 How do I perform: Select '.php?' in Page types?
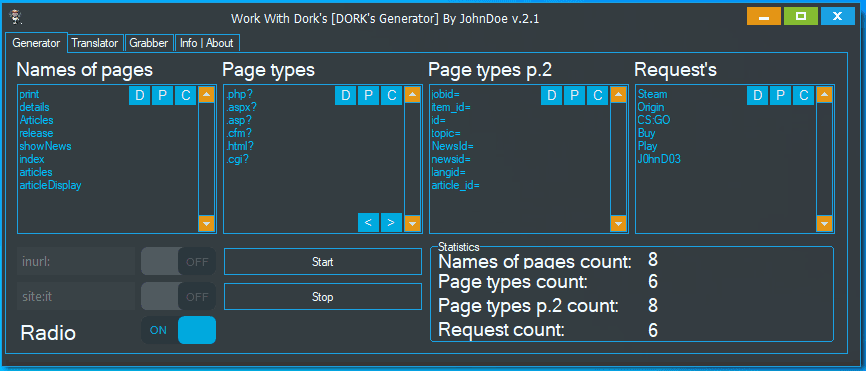coord(239,94)
